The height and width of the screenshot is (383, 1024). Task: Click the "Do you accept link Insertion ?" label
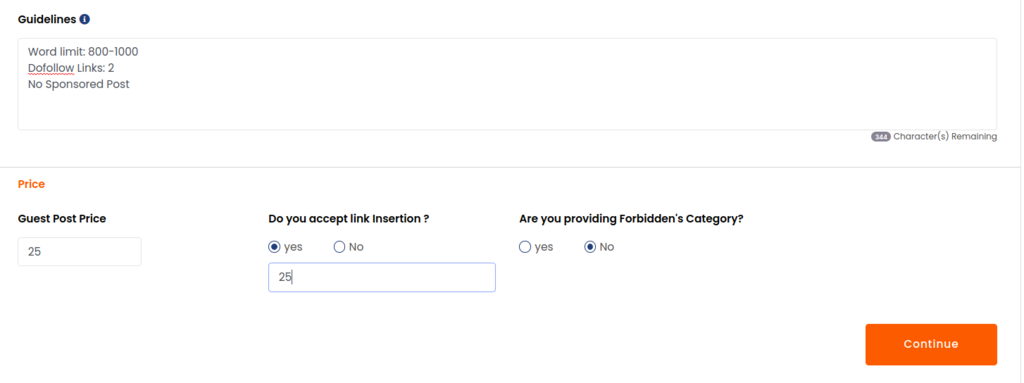[349, 219]
